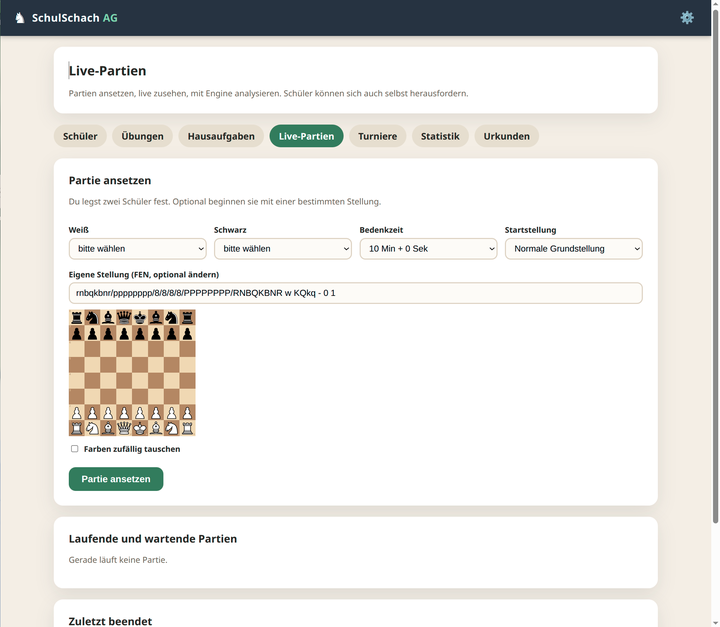Switch to the Statistik tab
720x627 pixels.
tap(440, 136)
